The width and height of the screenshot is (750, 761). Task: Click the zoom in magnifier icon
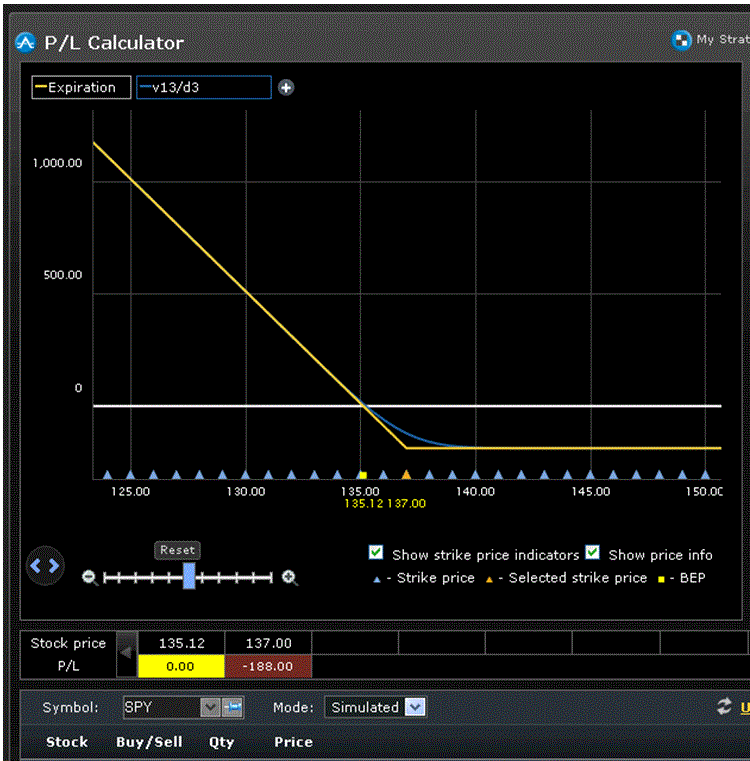tap(289, 578)
